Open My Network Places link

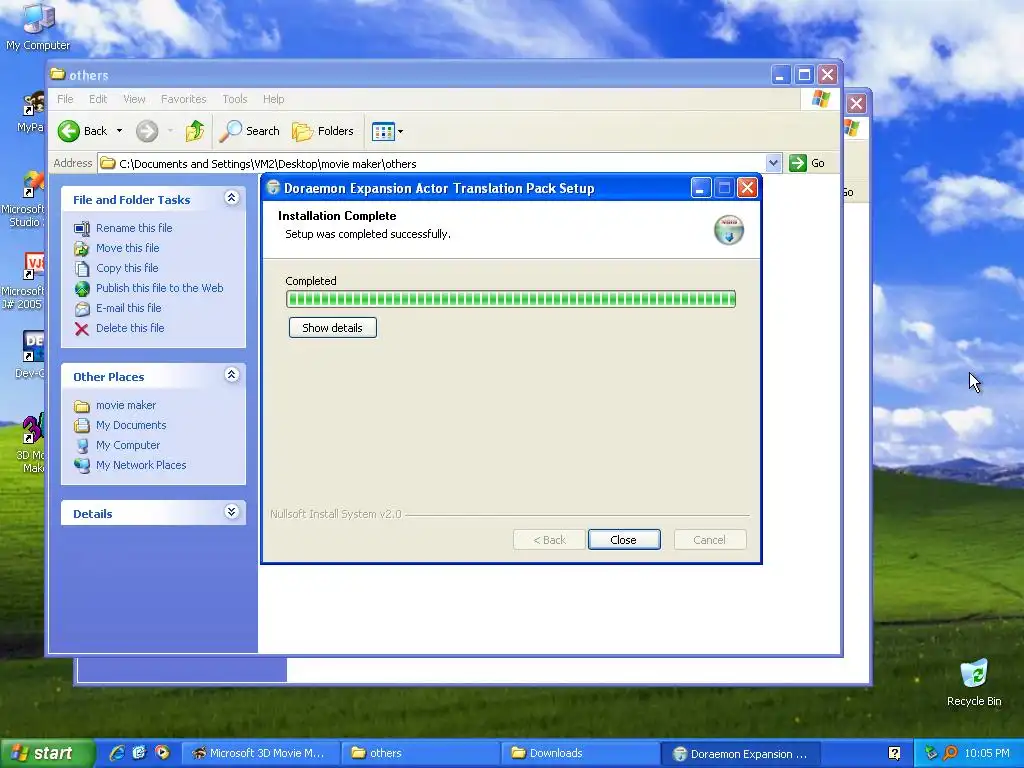[141, 466]
